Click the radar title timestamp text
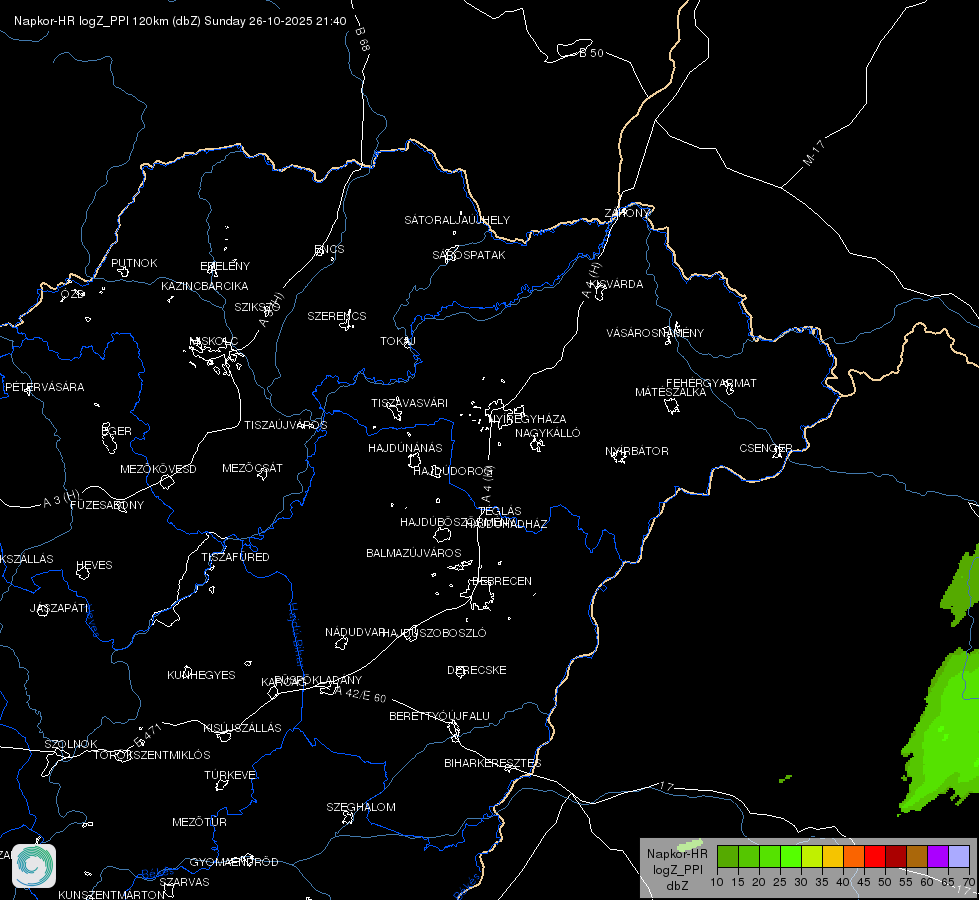 point(180,21)
